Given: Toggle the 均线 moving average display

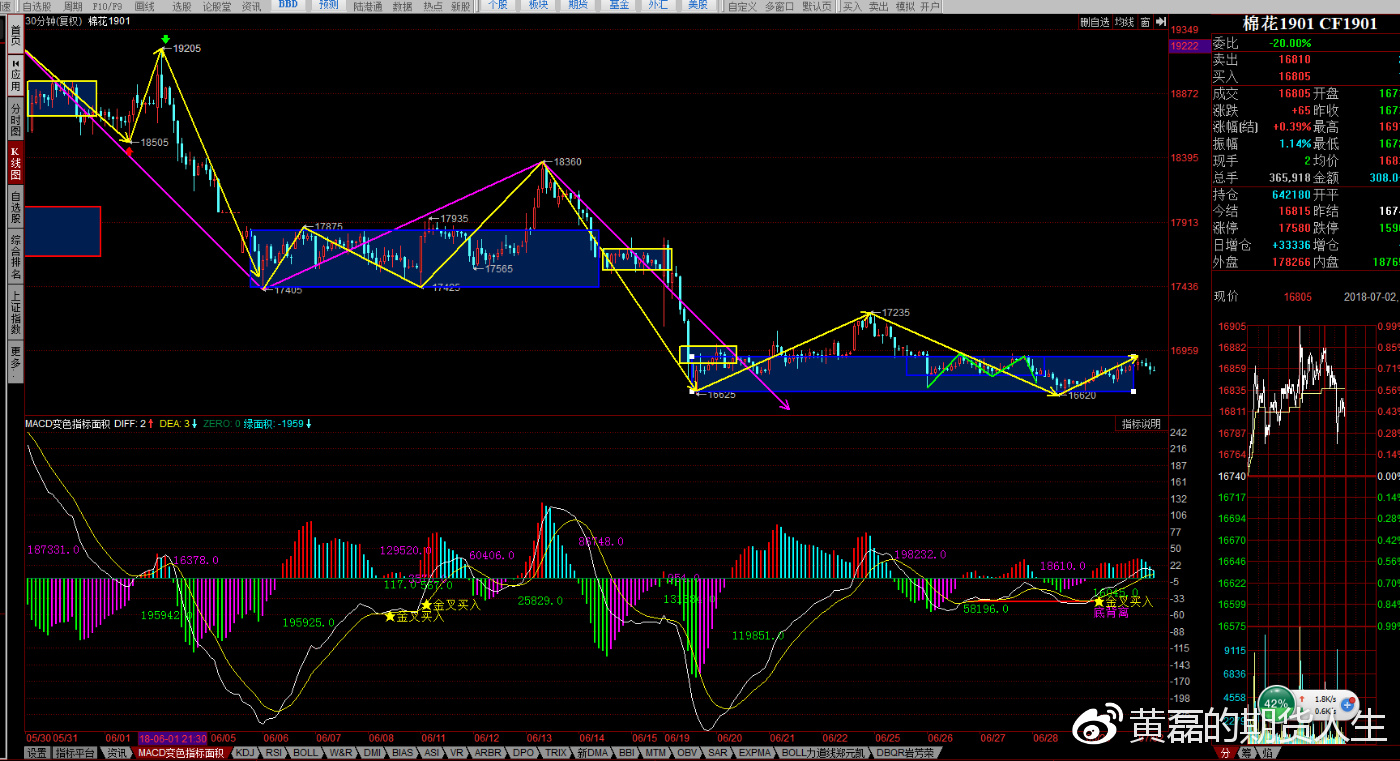Looking at the screenshot, I should coord(1124,22).
